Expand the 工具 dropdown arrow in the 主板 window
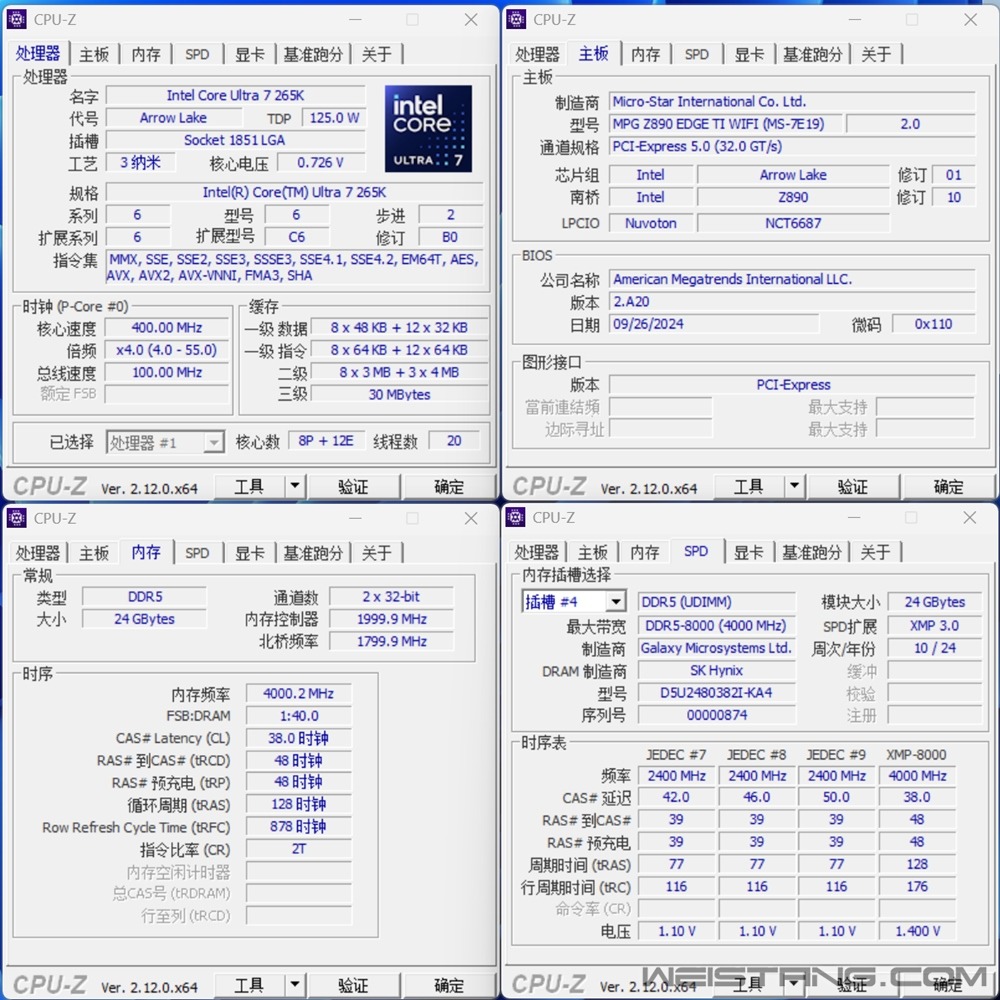The height and width of the screenshot is (1000, 1000). [x=794, y=486]
